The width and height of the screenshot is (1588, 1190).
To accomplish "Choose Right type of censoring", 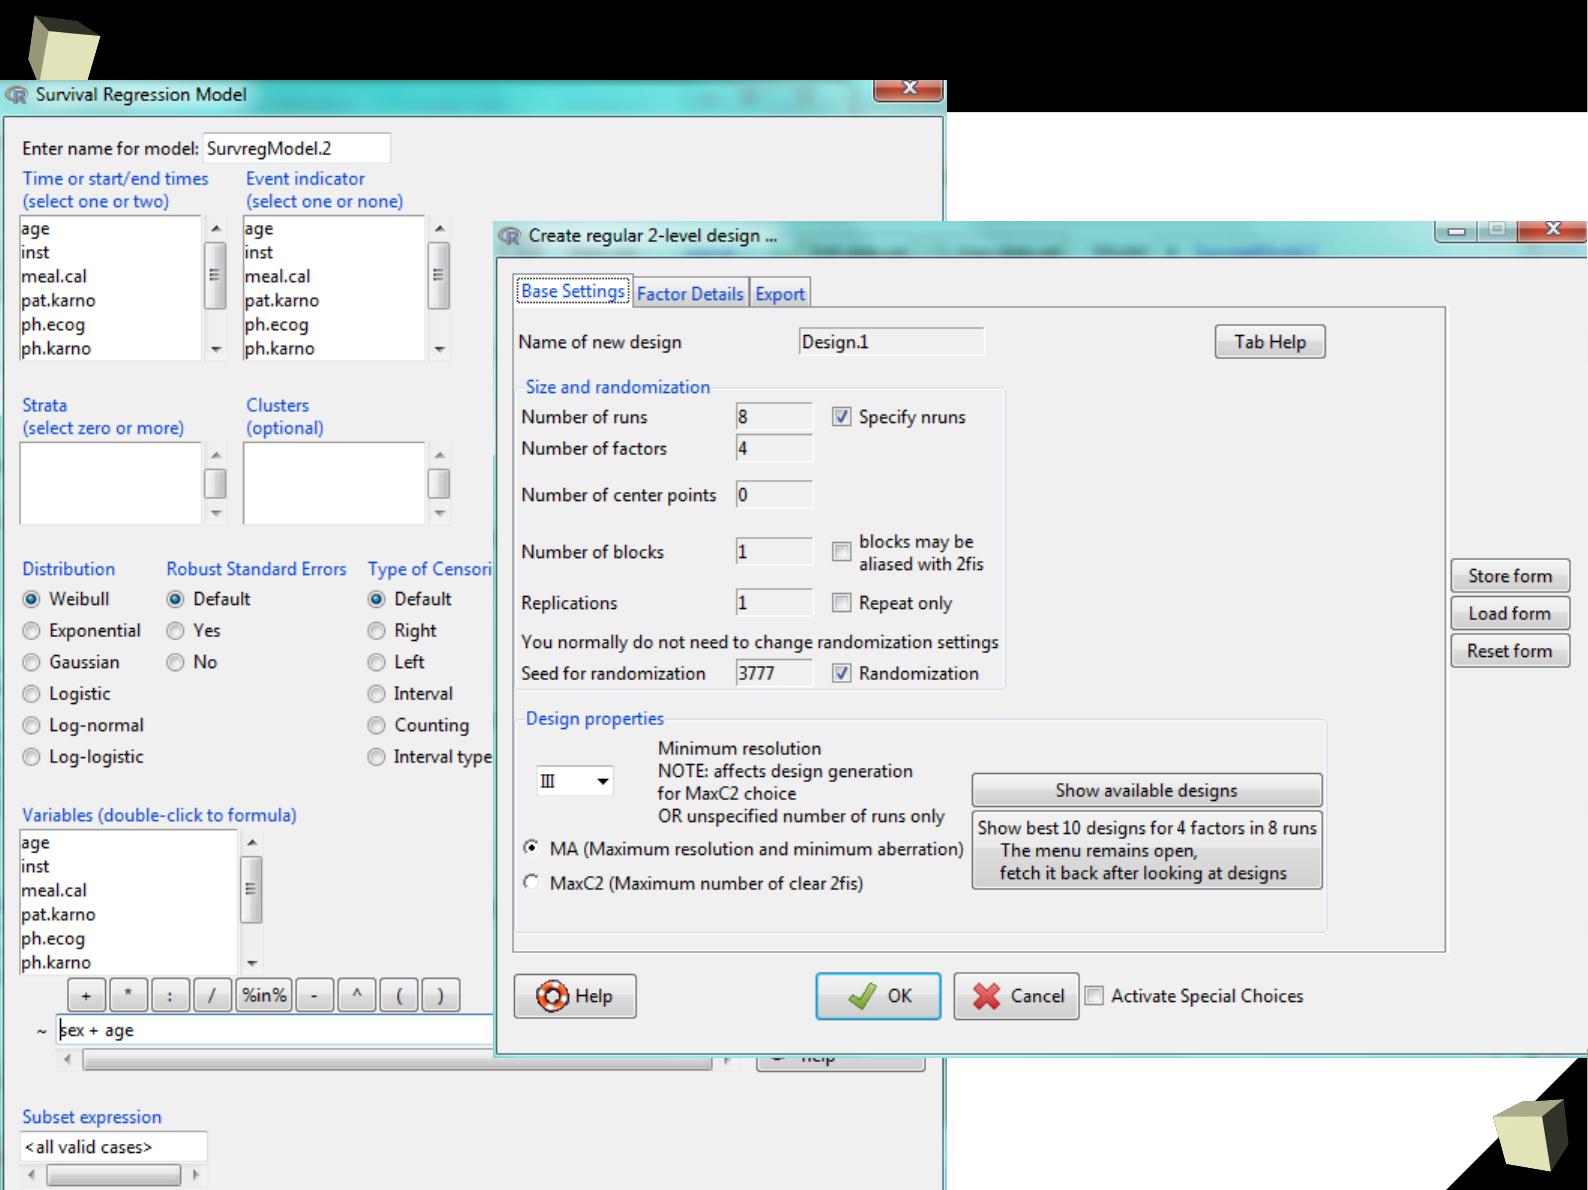I will 377,631.
